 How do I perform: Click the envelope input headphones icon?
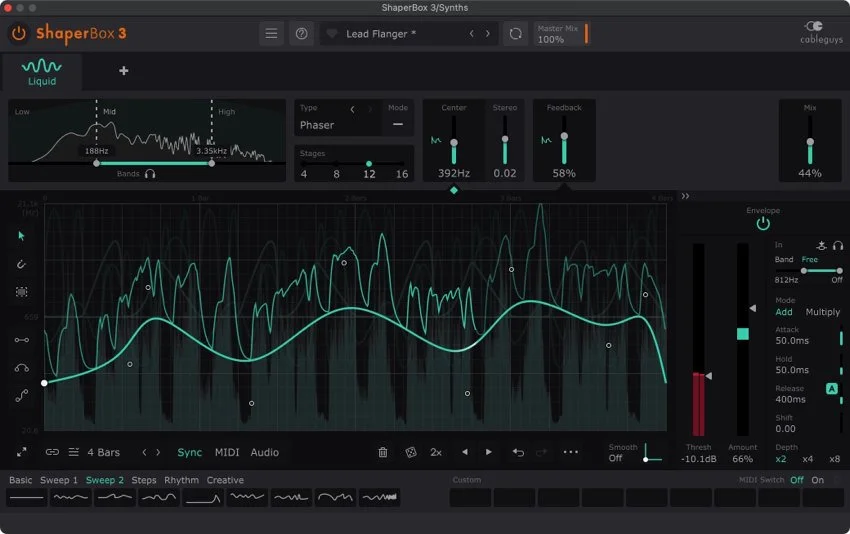click(x=838, y=246)
